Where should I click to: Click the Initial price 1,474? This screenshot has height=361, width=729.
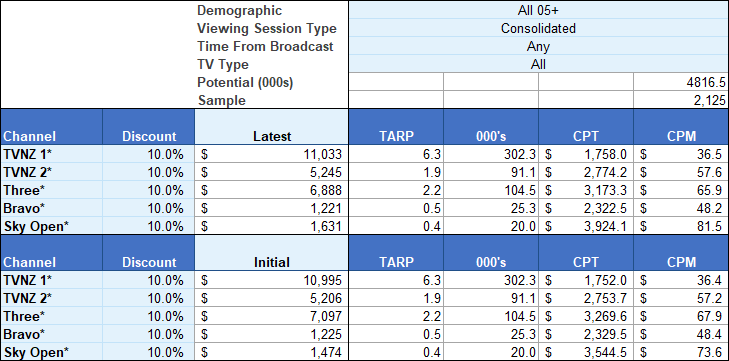coord(272,352)
